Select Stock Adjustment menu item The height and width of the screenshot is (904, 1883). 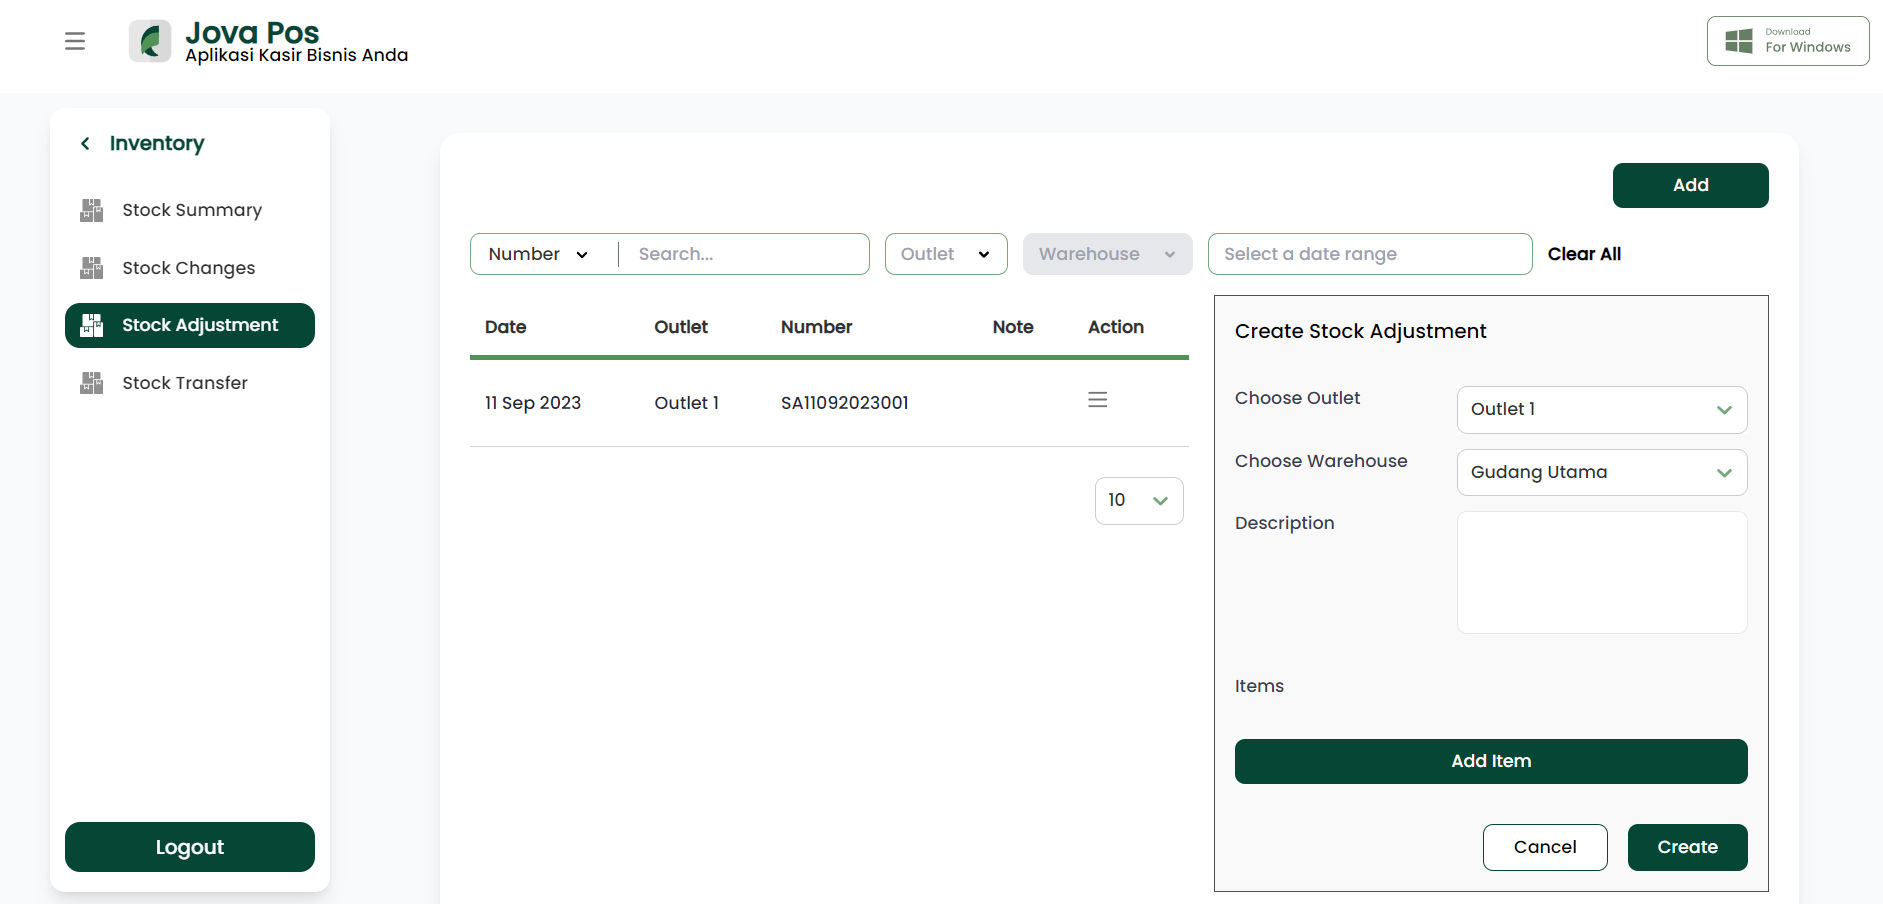pyautogui.click(x=190, y=326)
